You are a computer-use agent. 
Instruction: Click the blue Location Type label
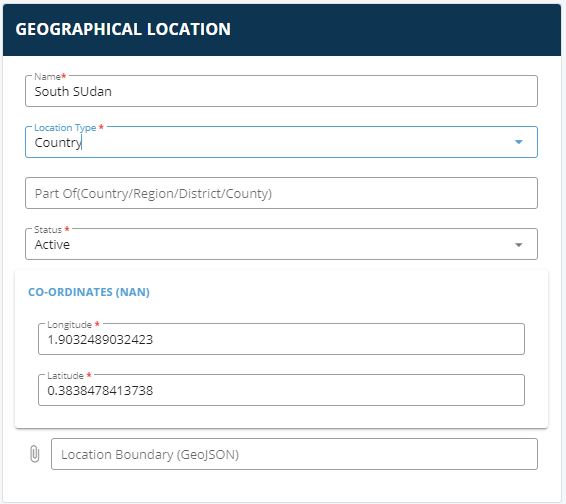click(65, 128)
